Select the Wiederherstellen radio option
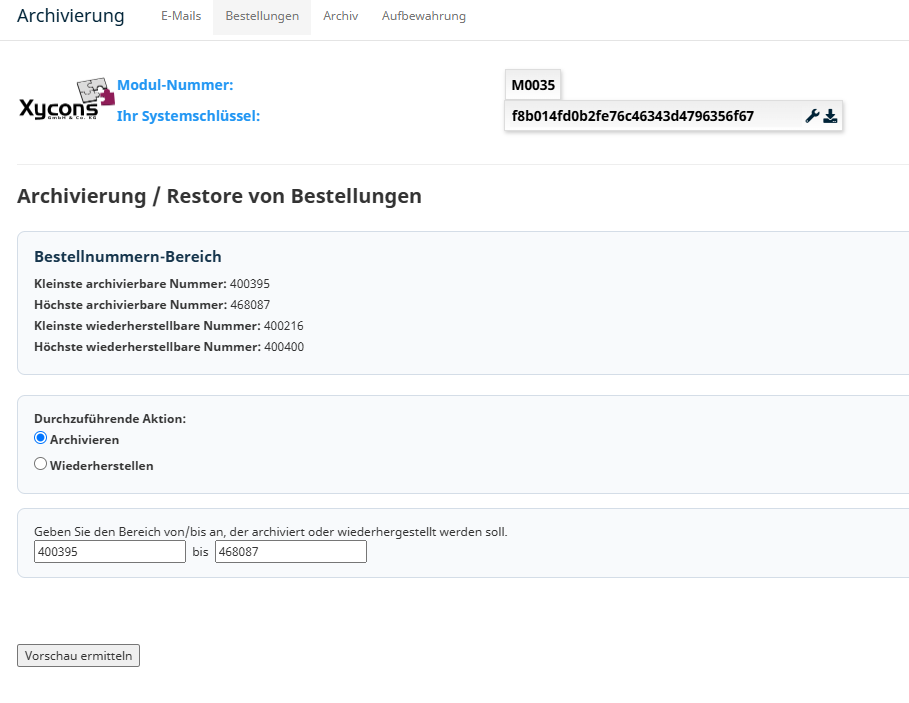This screenshot has height=703, width=909. click(41, 464)
